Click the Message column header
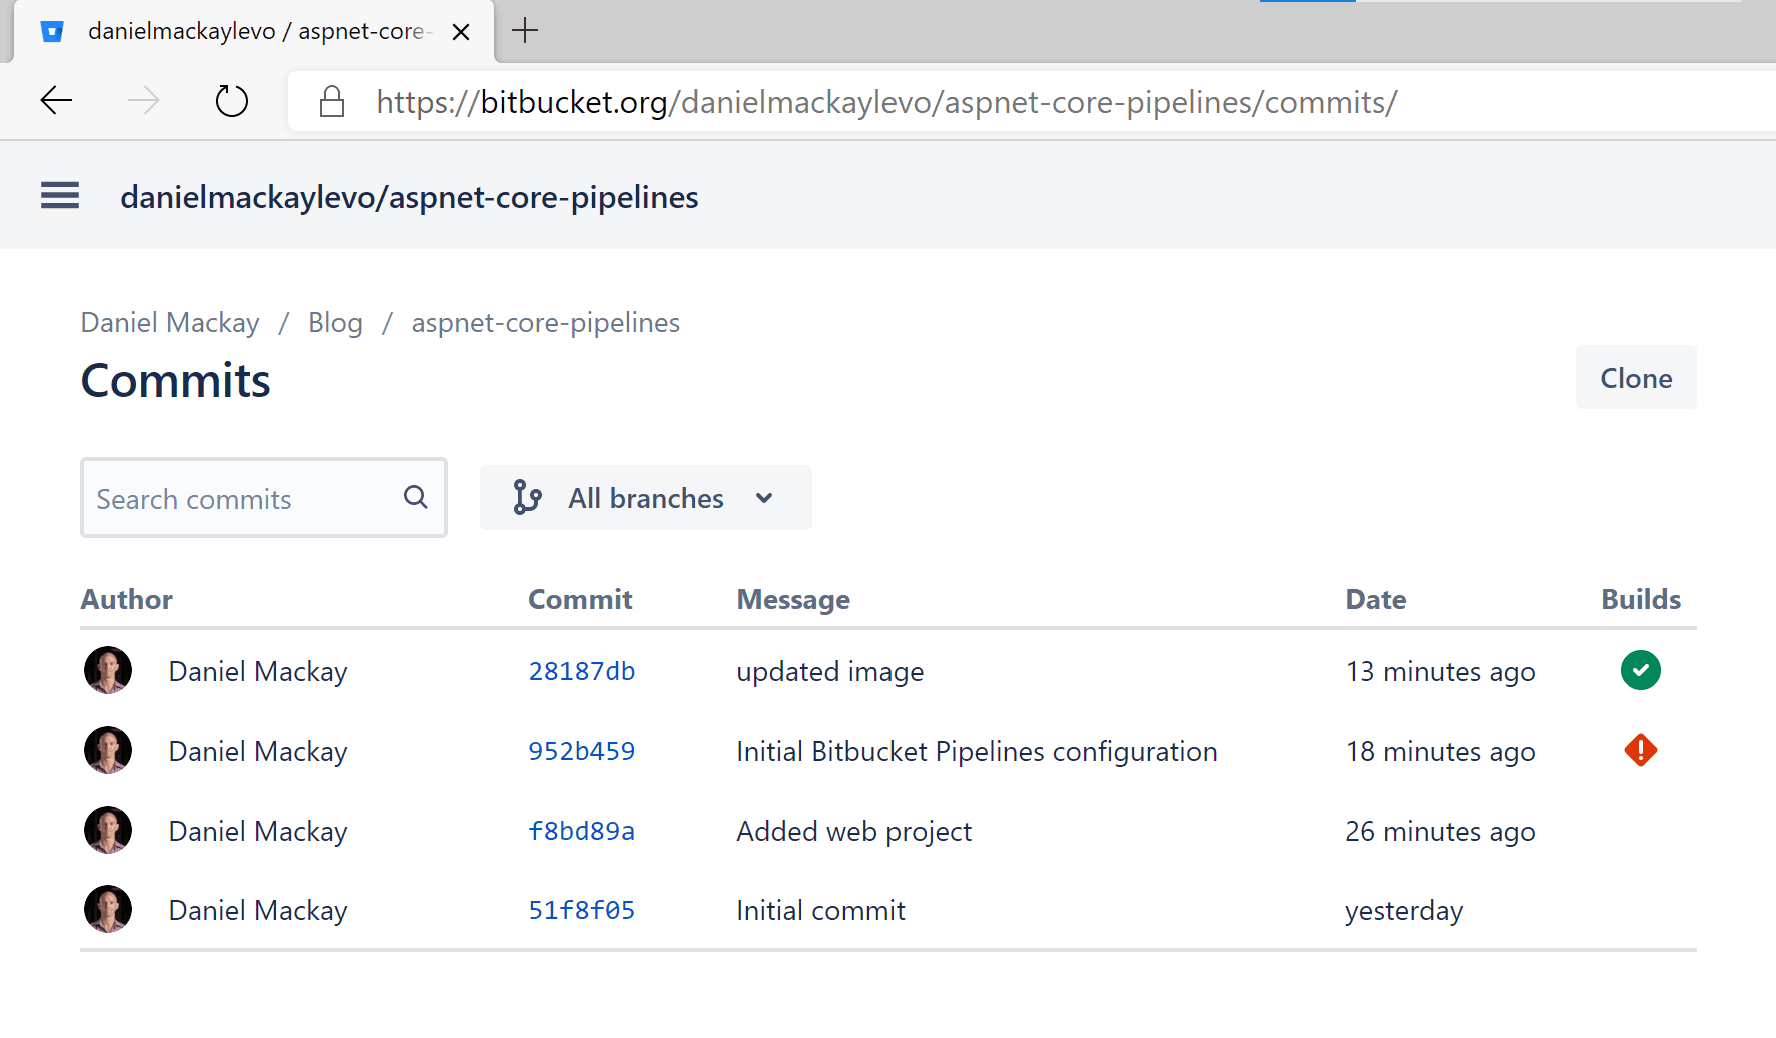 click(793, 599)
